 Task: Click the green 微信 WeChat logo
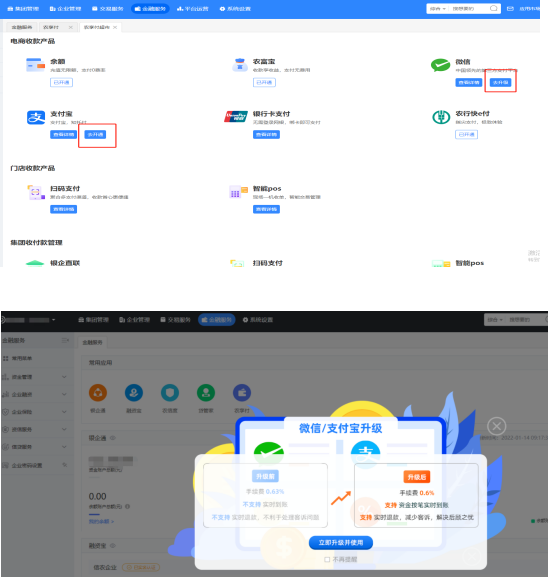click(x=441, y=65)
